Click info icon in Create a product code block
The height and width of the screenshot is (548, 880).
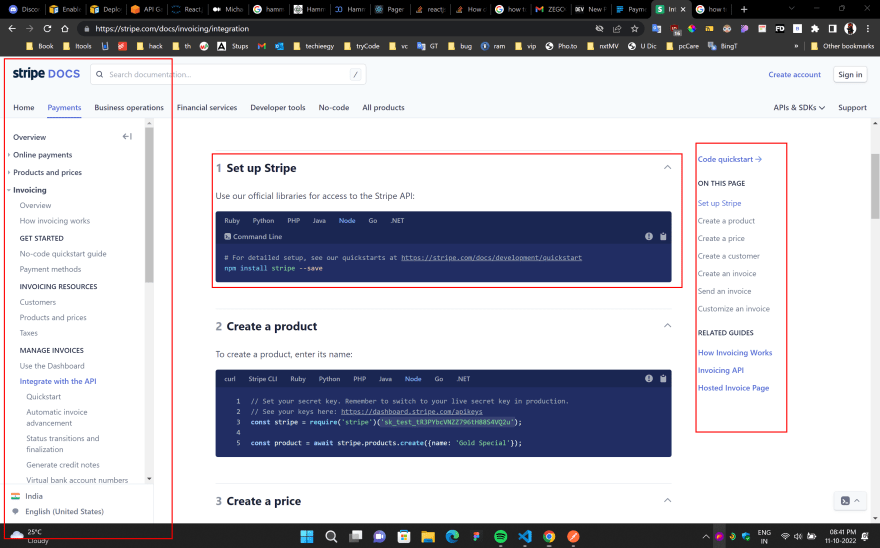649,378
